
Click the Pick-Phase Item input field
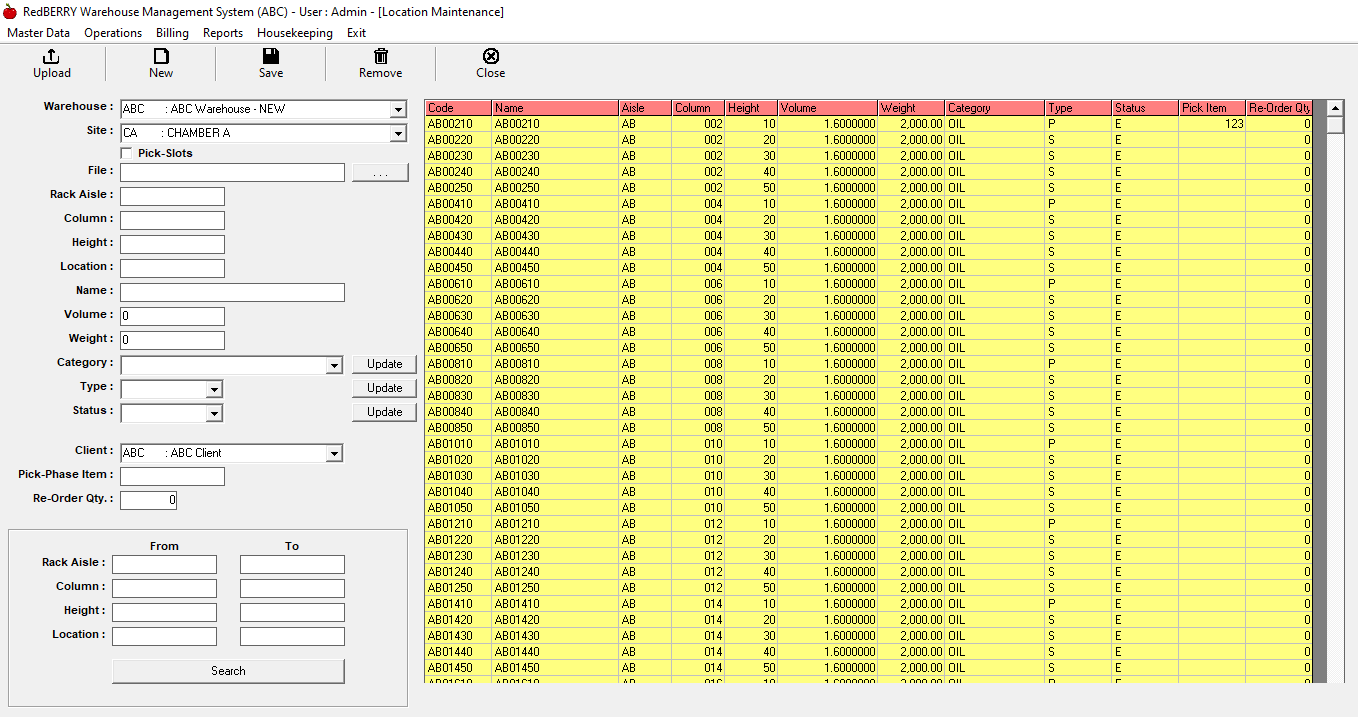[x=172, y=477]
